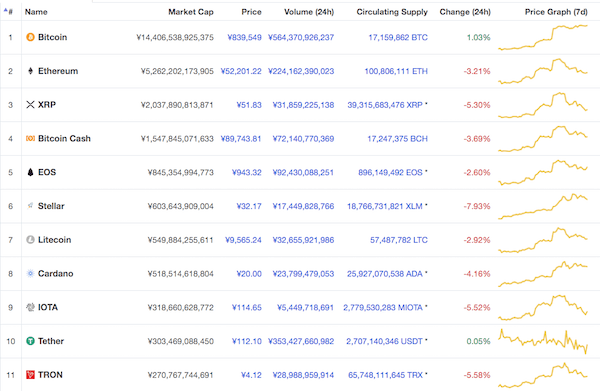The width and height of the screenshot is (600, 391).
Task: Open Bitcoin 24h volume ¥564,370,926,237 link
Action: [301, 37]
